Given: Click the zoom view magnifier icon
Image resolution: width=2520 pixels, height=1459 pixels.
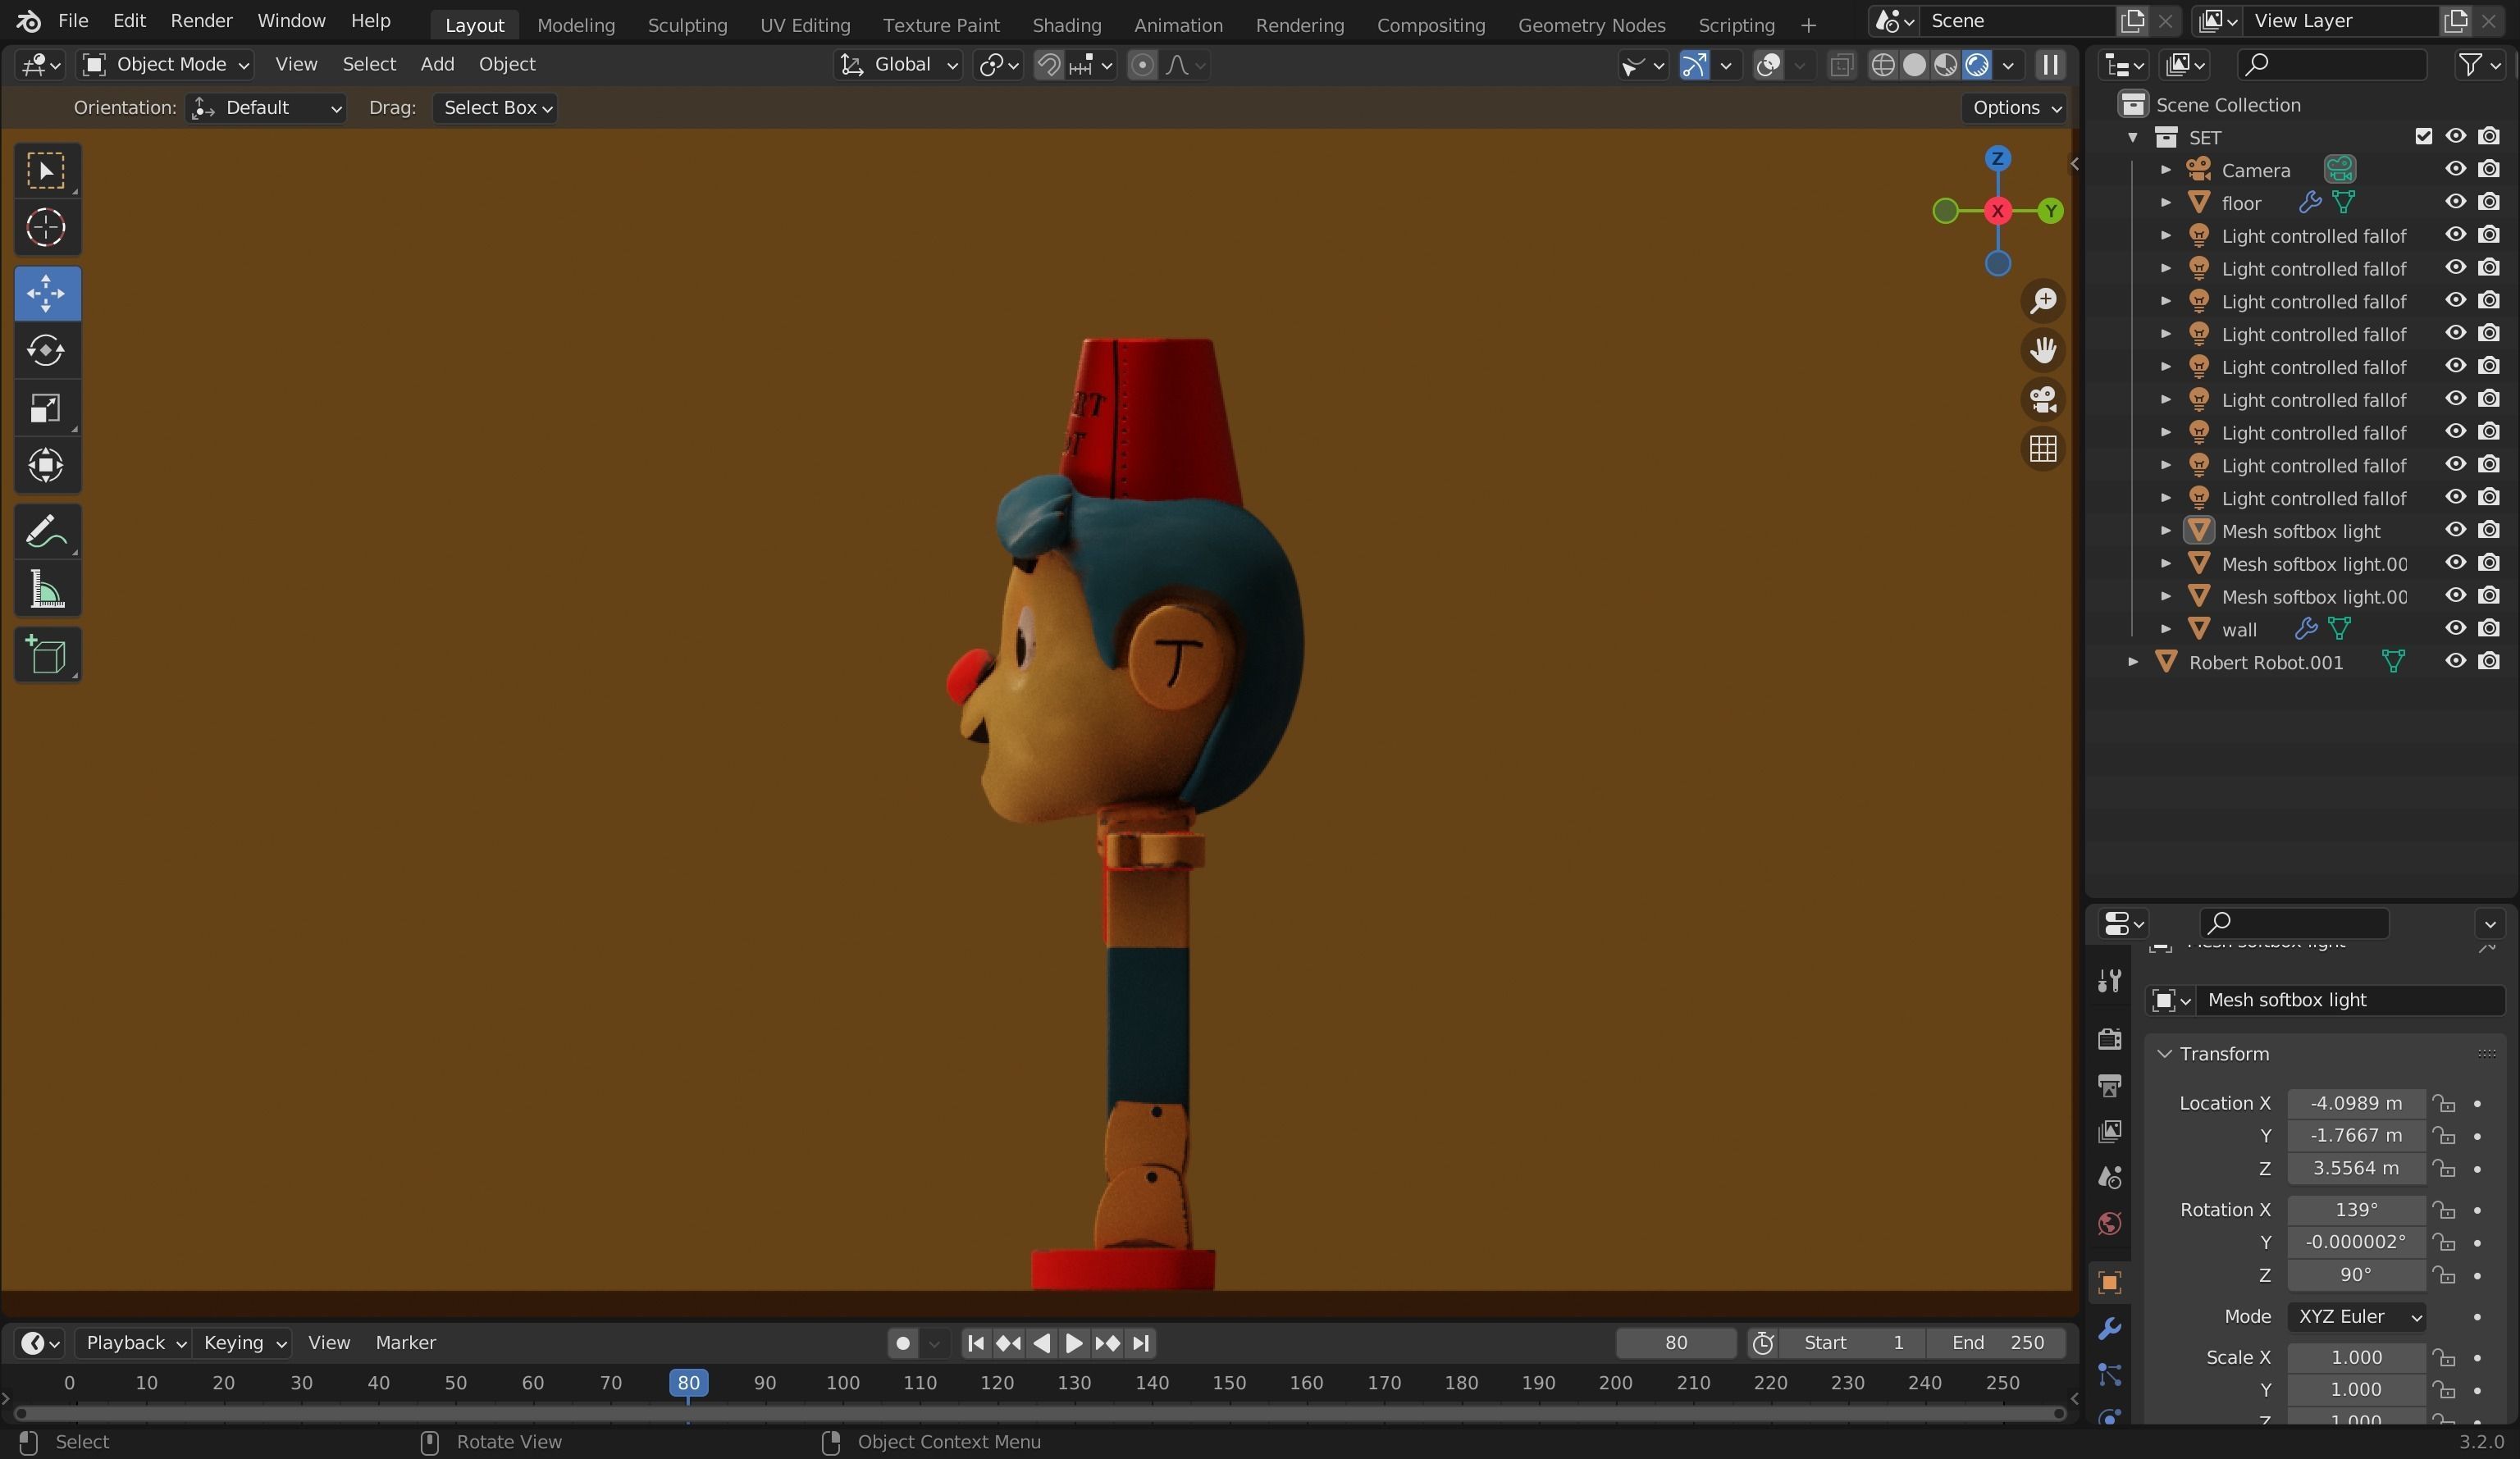Looking at the screenshot, I should tap(2043, 301).
